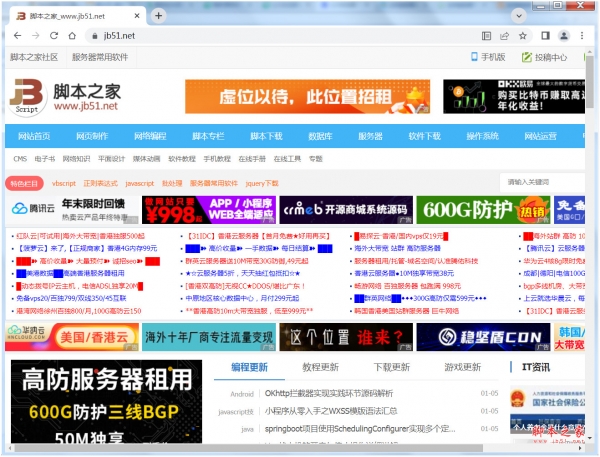Select 服务器 in nav bar
Image resolution: width=600 pixels, height=457 pixels.
370,136
